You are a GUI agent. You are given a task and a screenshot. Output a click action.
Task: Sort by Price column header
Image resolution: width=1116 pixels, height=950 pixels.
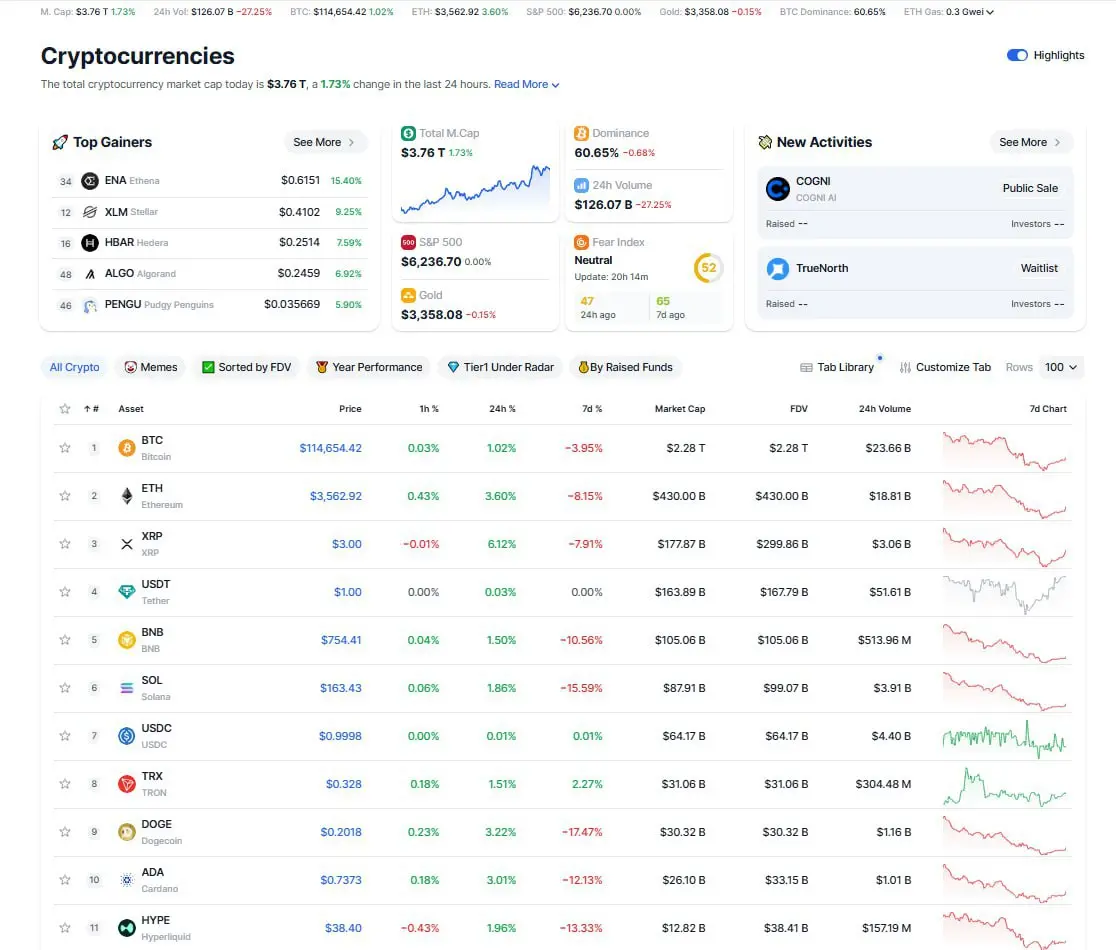point(350,408)
